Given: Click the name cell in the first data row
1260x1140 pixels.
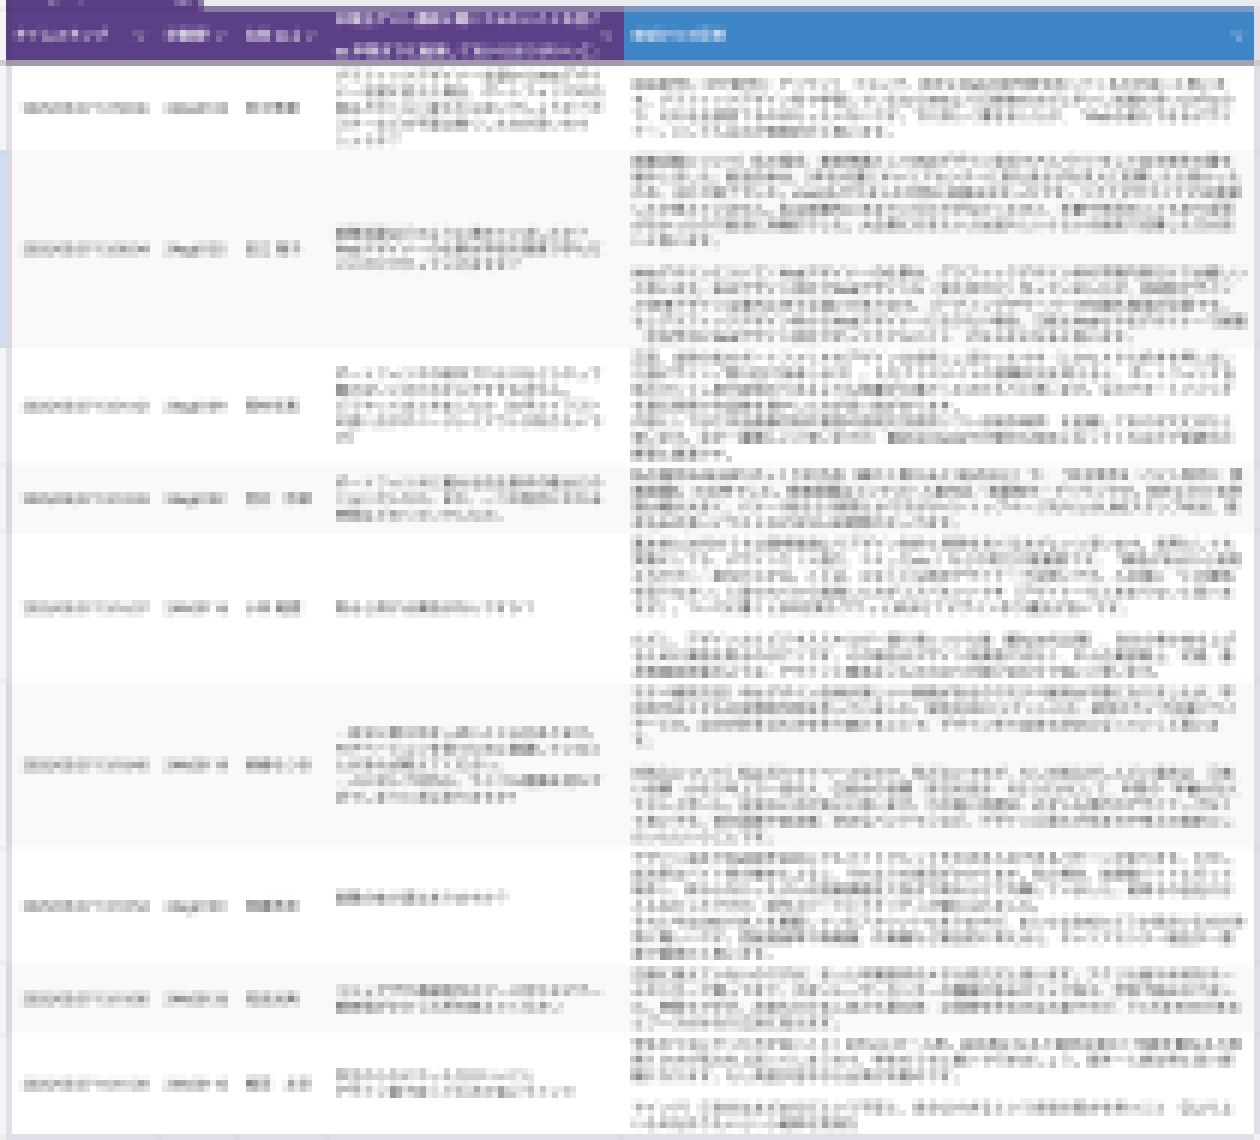Looking at the screenshot, I should click(x=272, y=107).
